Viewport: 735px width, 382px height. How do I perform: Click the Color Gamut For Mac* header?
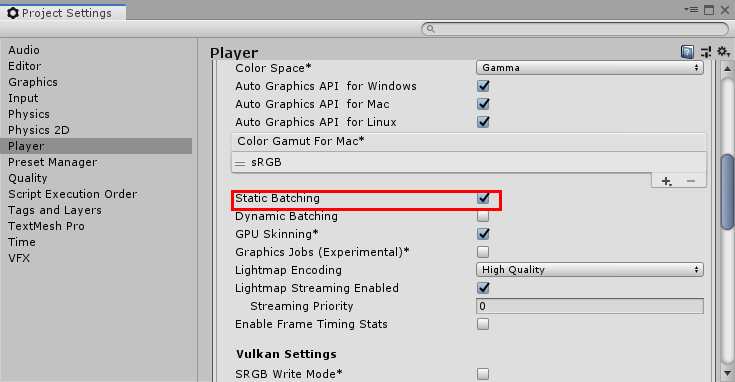click(x=469, y=142)
